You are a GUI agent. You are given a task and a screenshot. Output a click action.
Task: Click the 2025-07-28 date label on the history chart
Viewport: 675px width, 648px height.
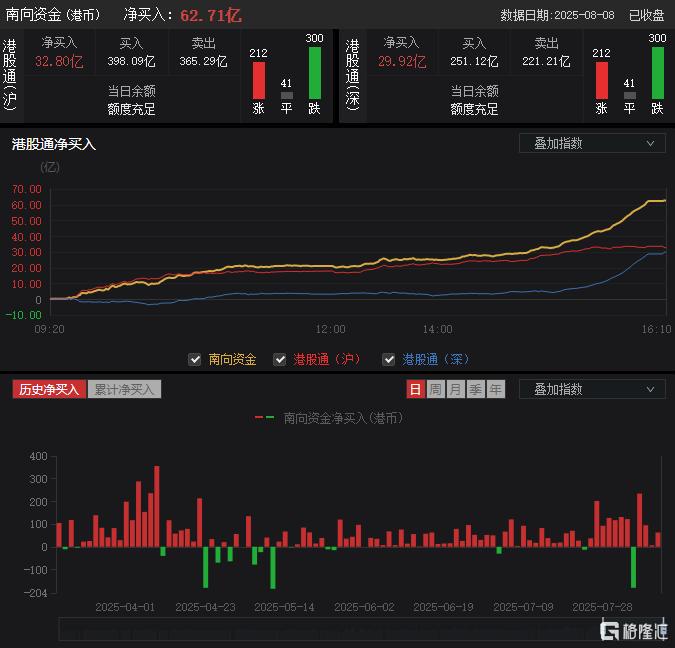pos(602,607)
